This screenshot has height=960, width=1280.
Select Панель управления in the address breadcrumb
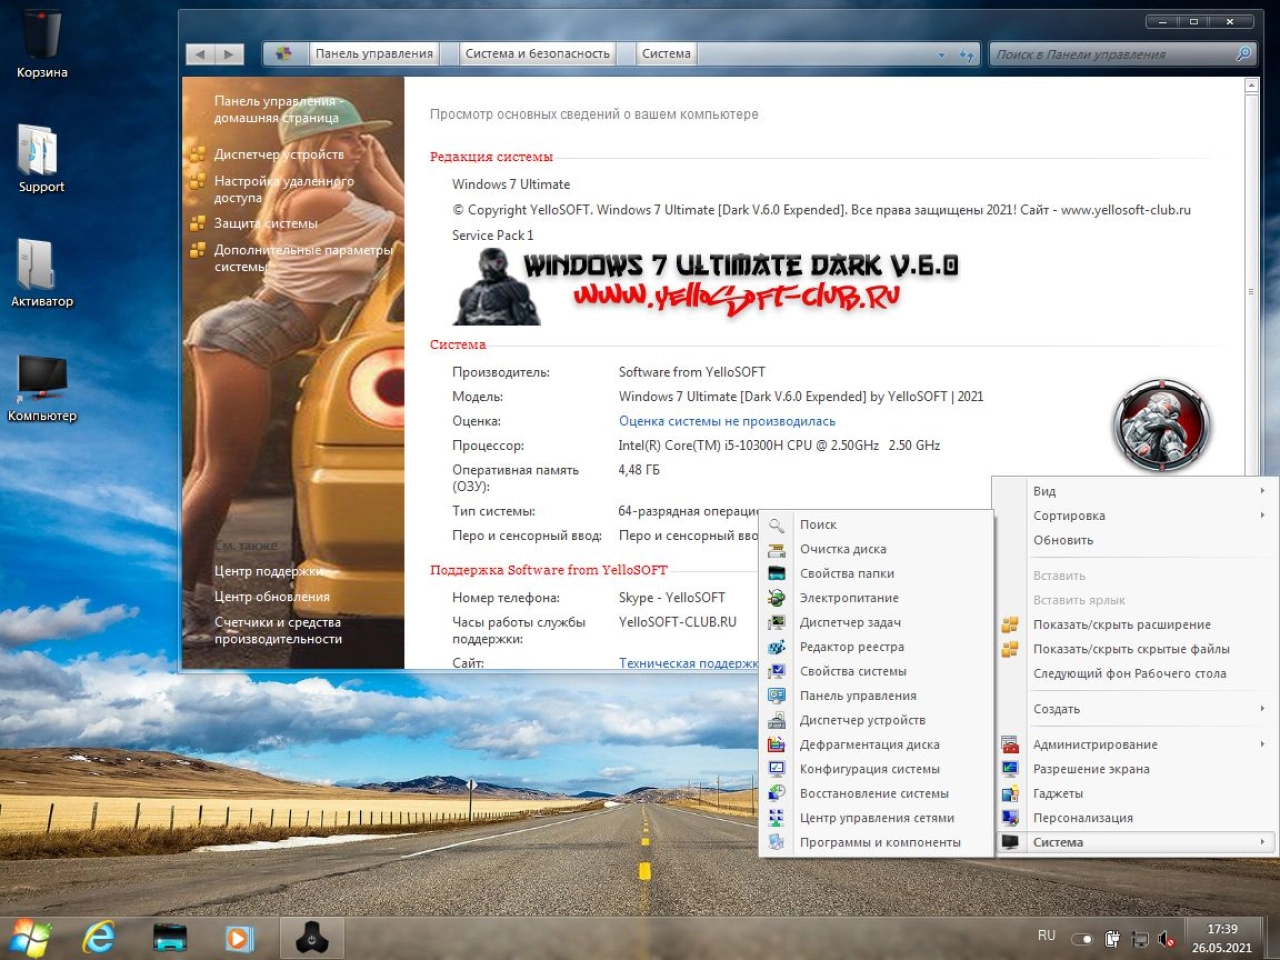pos(374,54)
